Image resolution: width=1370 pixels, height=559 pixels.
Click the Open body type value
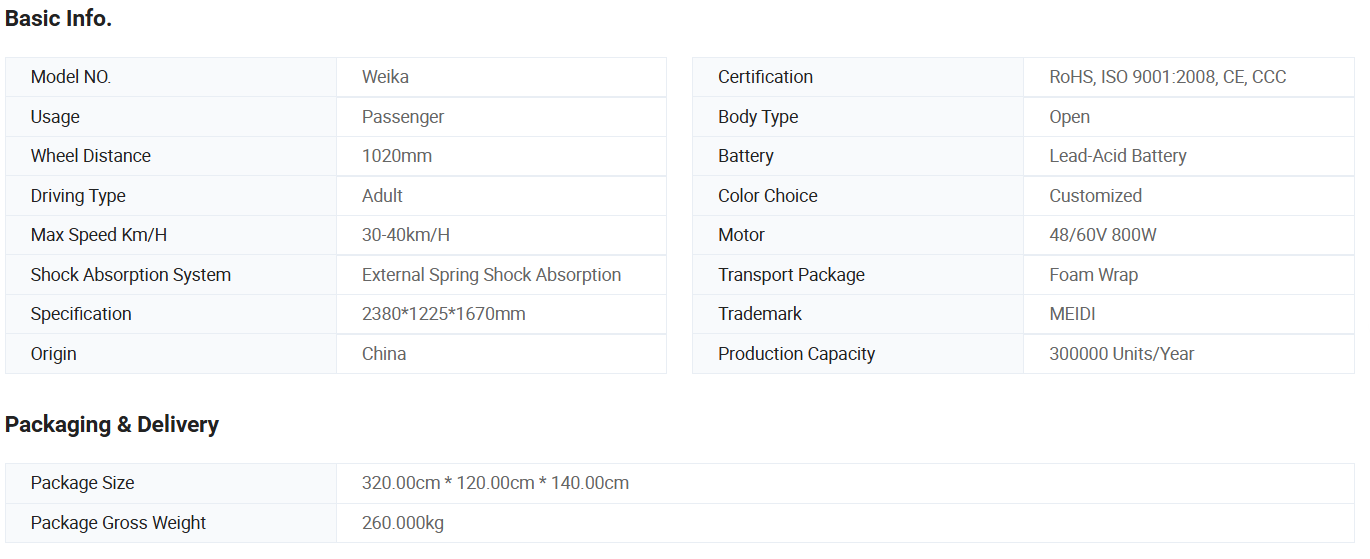(1069, 117)
